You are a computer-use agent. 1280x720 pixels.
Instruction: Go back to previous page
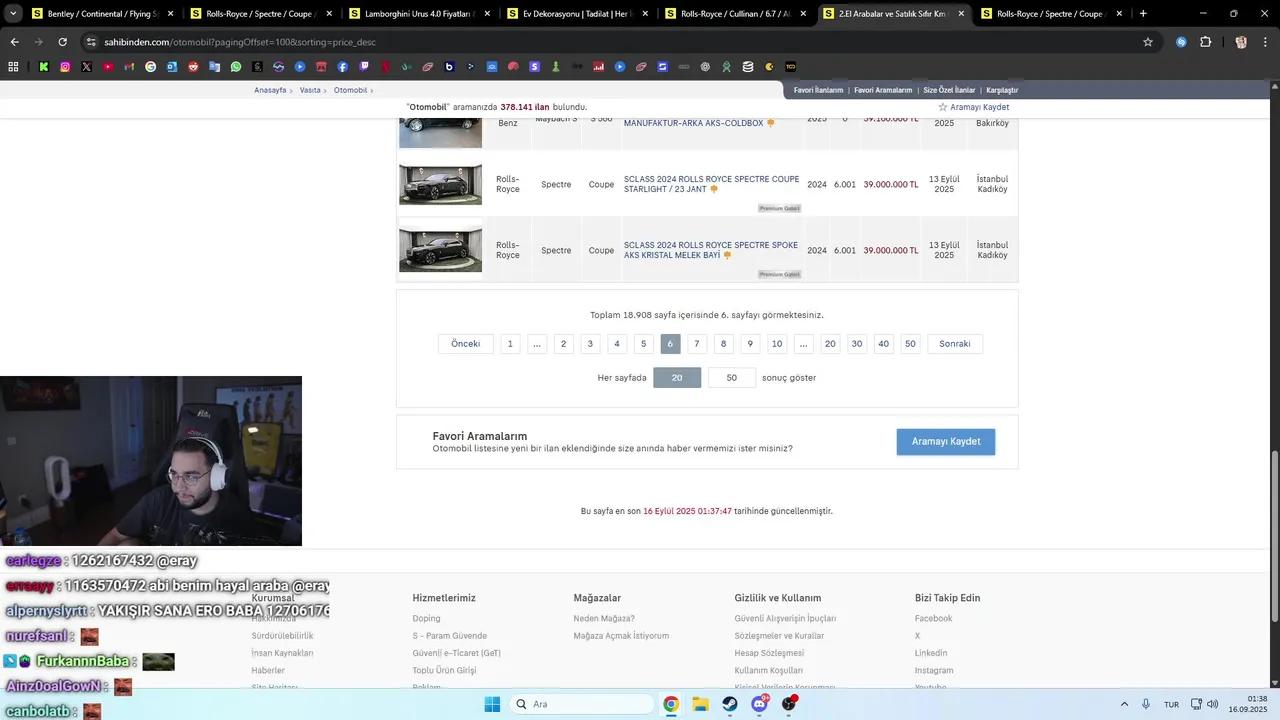[x=14, y=42]
